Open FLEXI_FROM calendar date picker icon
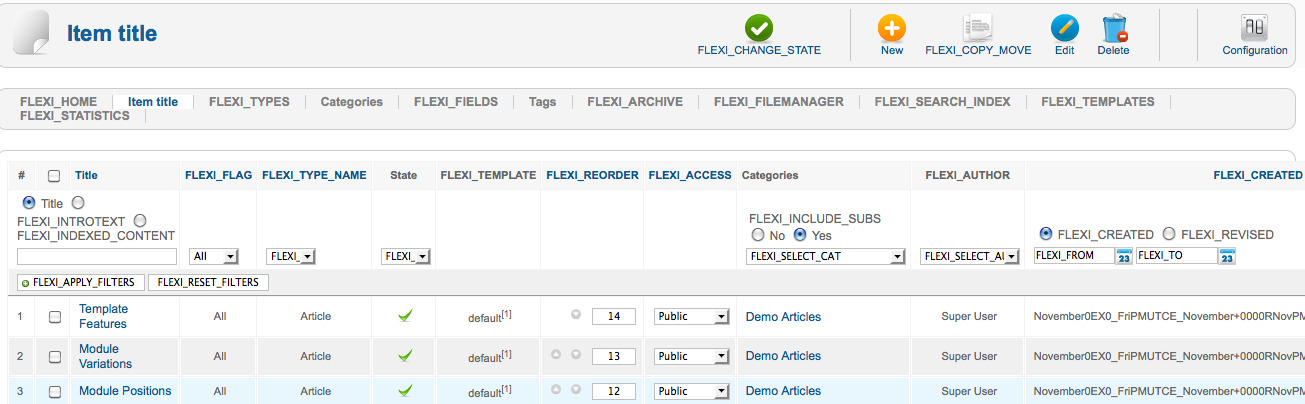The image size is (1305, 404). pyautogui.click(x=1124, y=256)
